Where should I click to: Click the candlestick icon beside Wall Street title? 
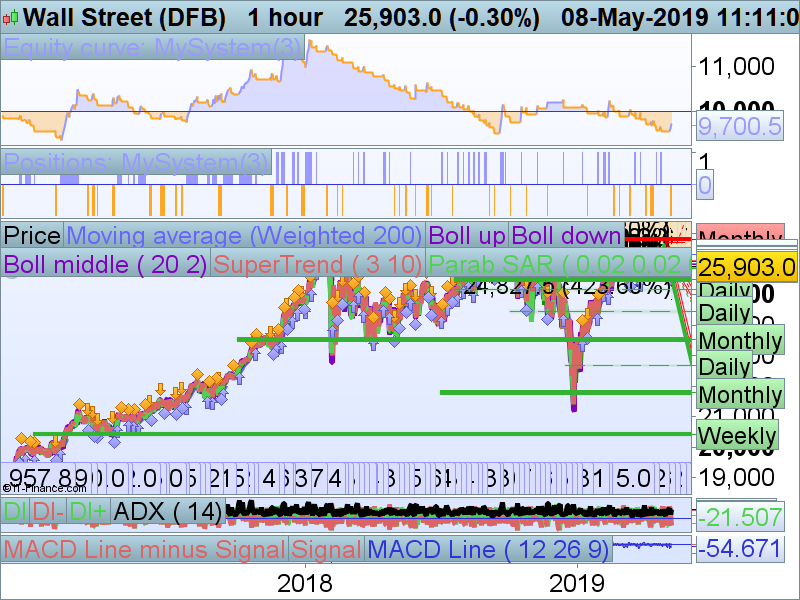(10, 18)
